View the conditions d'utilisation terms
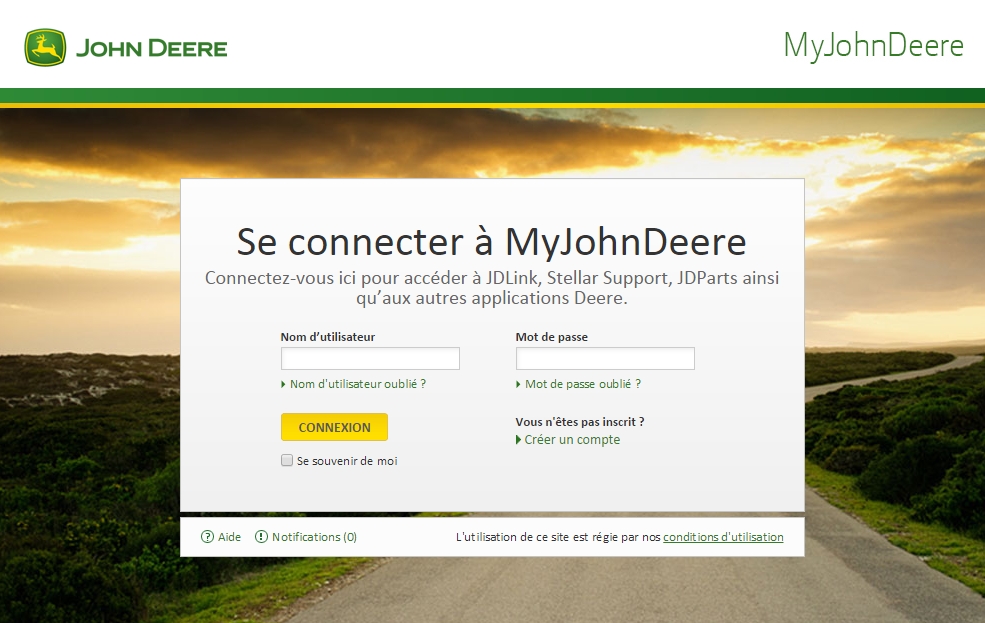 click(722, 537)
